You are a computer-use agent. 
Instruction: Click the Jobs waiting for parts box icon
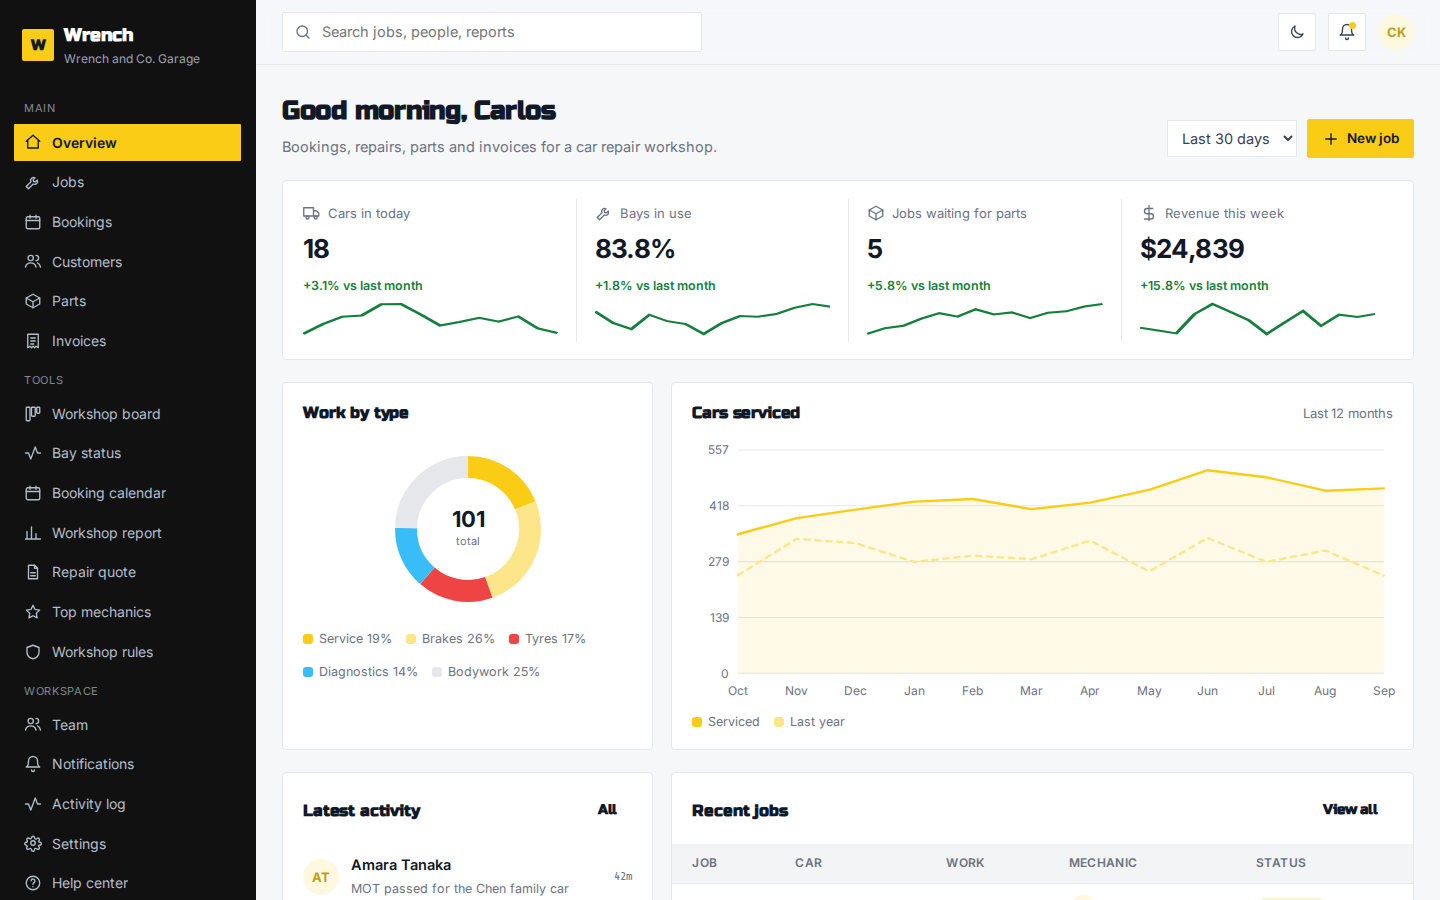(876, 213)
